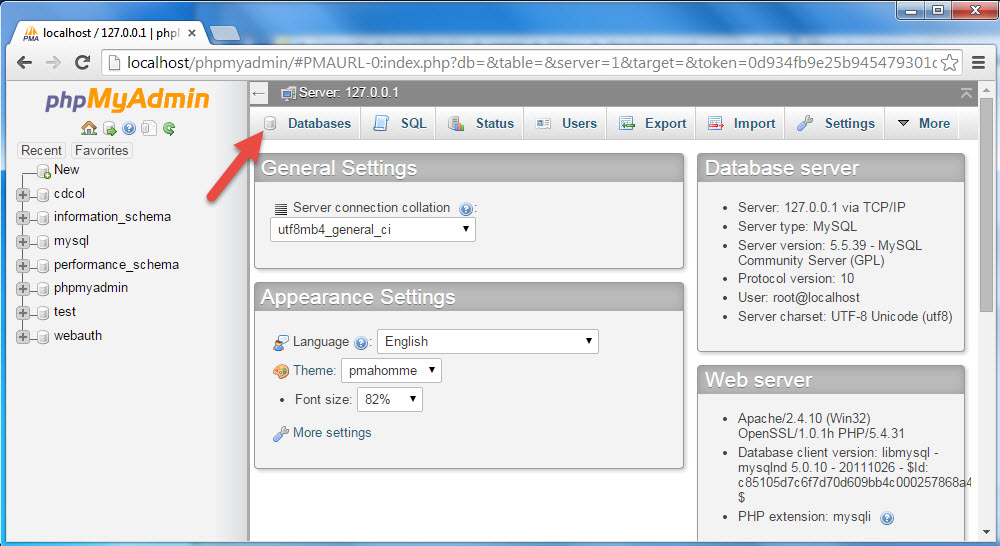This screenshot has width=1000, height=546.
Task: Open the Server connection collation dropdown
Action: coord(373,230)
